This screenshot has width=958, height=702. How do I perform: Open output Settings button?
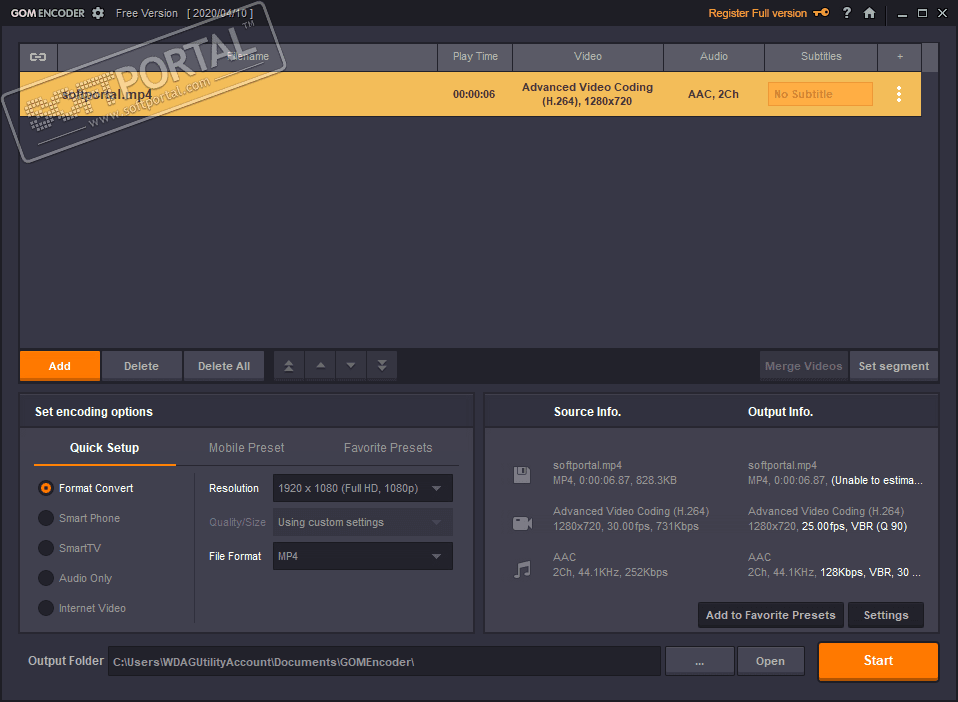pos(886,615)
